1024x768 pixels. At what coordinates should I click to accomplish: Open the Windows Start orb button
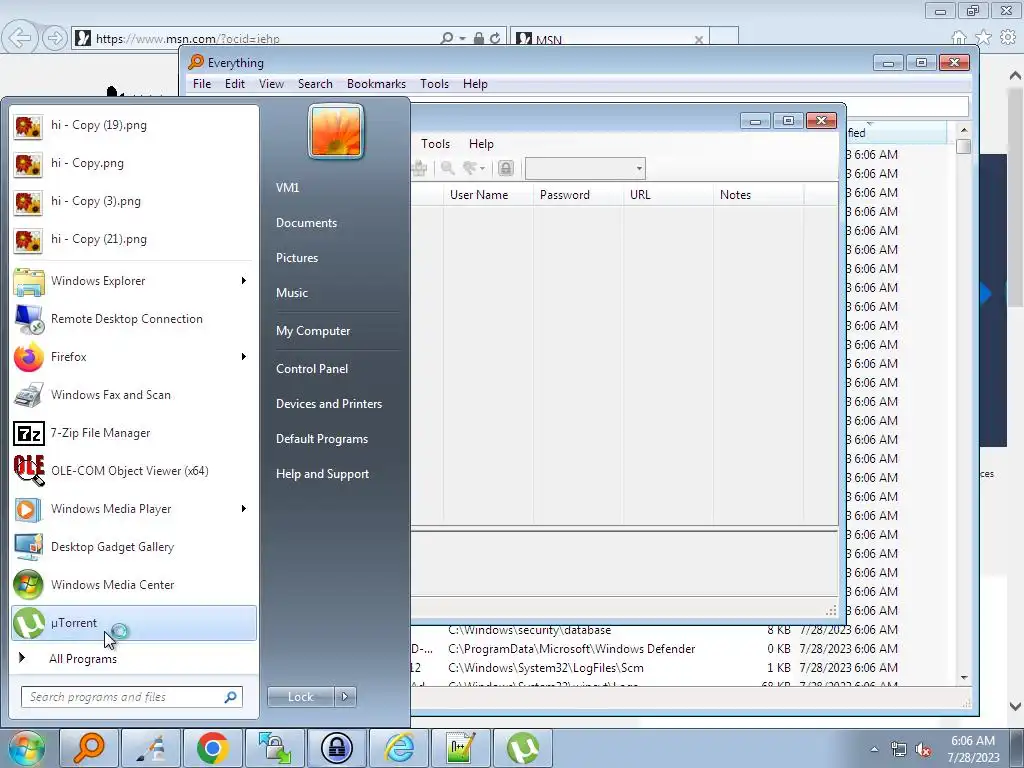click(26, 748)
